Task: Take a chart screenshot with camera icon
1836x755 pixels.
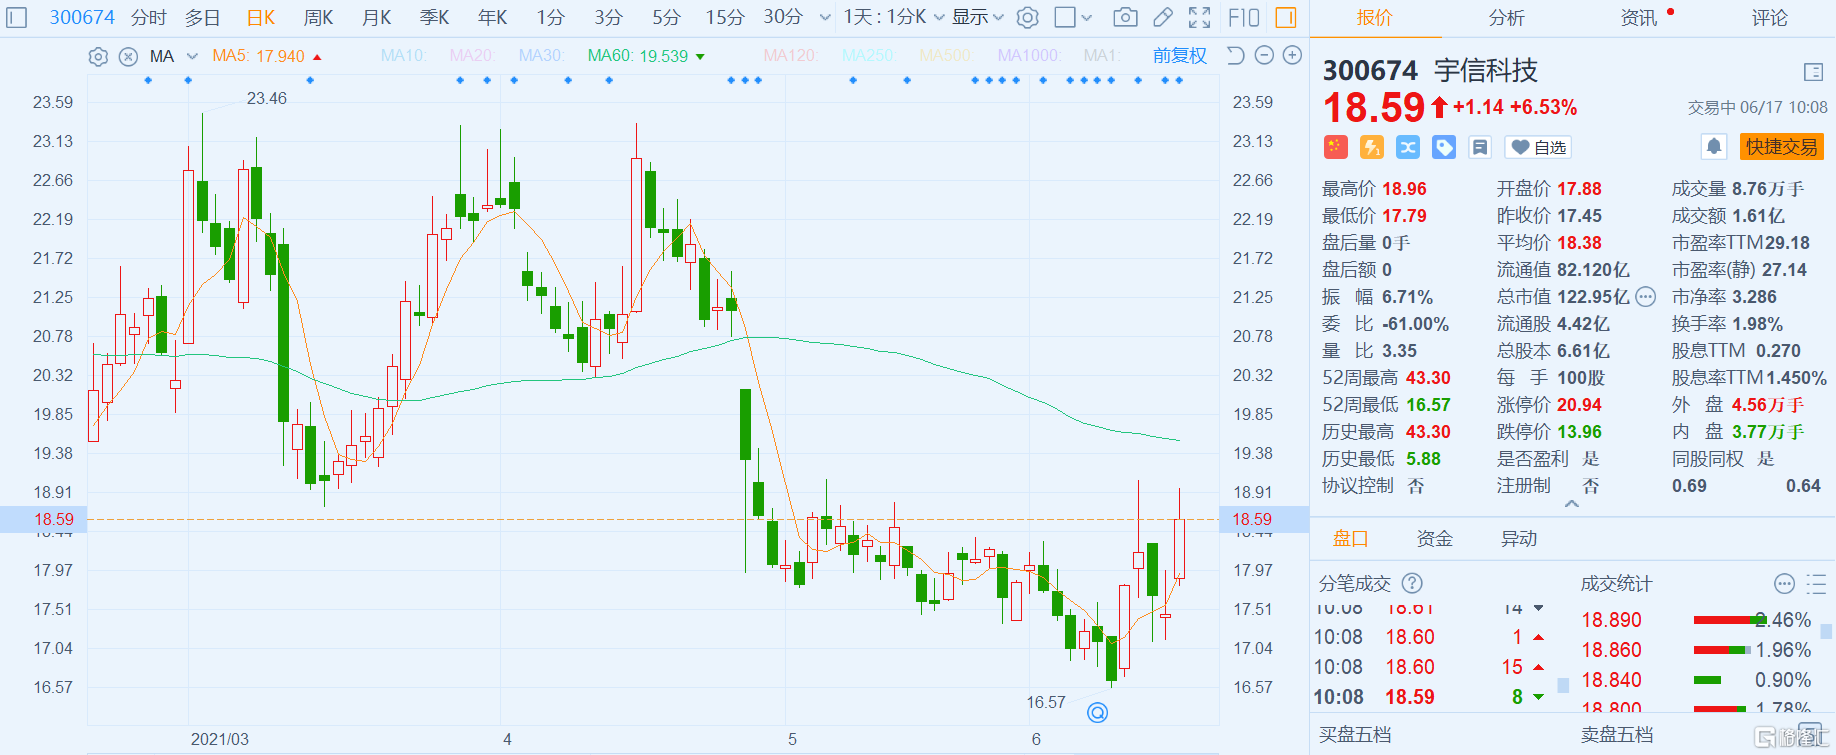Action: coord(1125,17)
